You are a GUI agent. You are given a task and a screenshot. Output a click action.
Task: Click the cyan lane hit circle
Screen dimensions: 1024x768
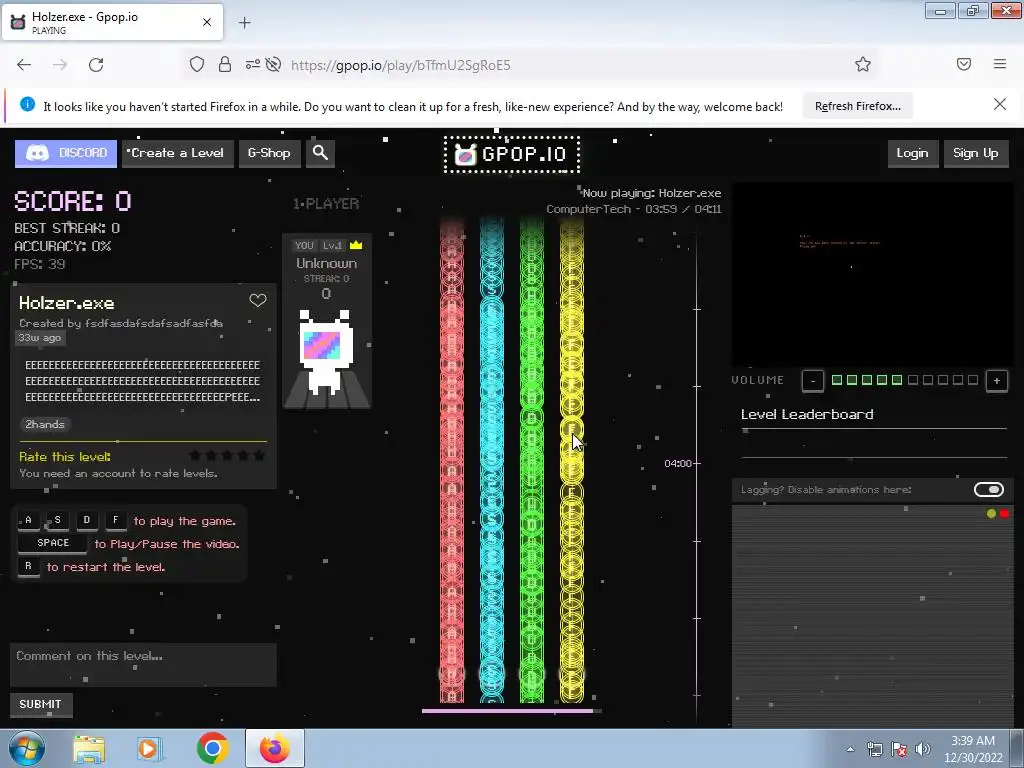492,674
